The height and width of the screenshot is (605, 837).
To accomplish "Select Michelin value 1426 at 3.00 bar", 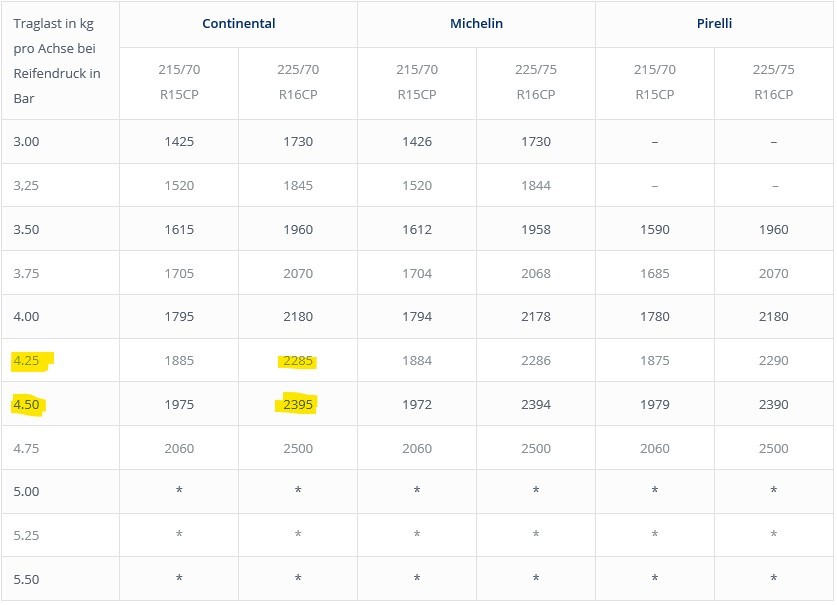I will coord(417,142).
